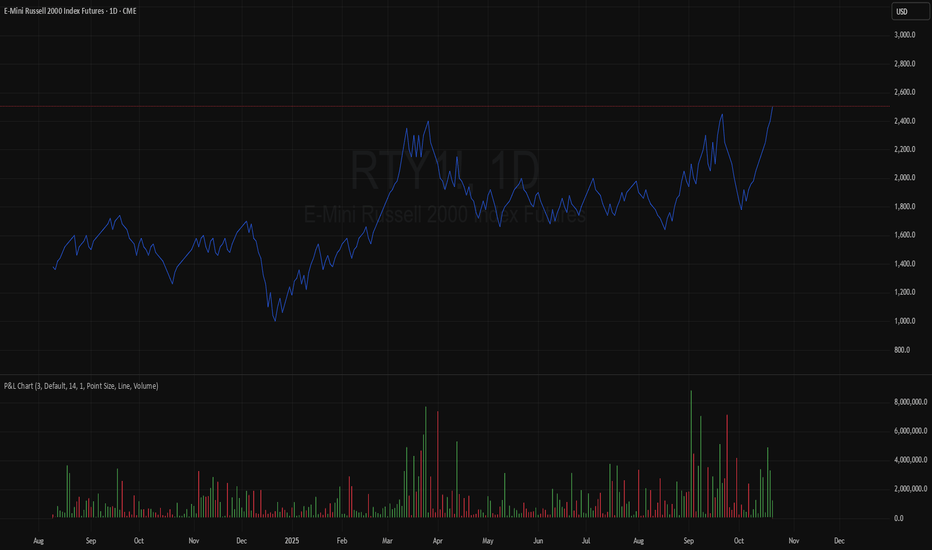Click the May marker on time axis
The width and height of the screenshot is (932, 550).
tap(487, 539)
